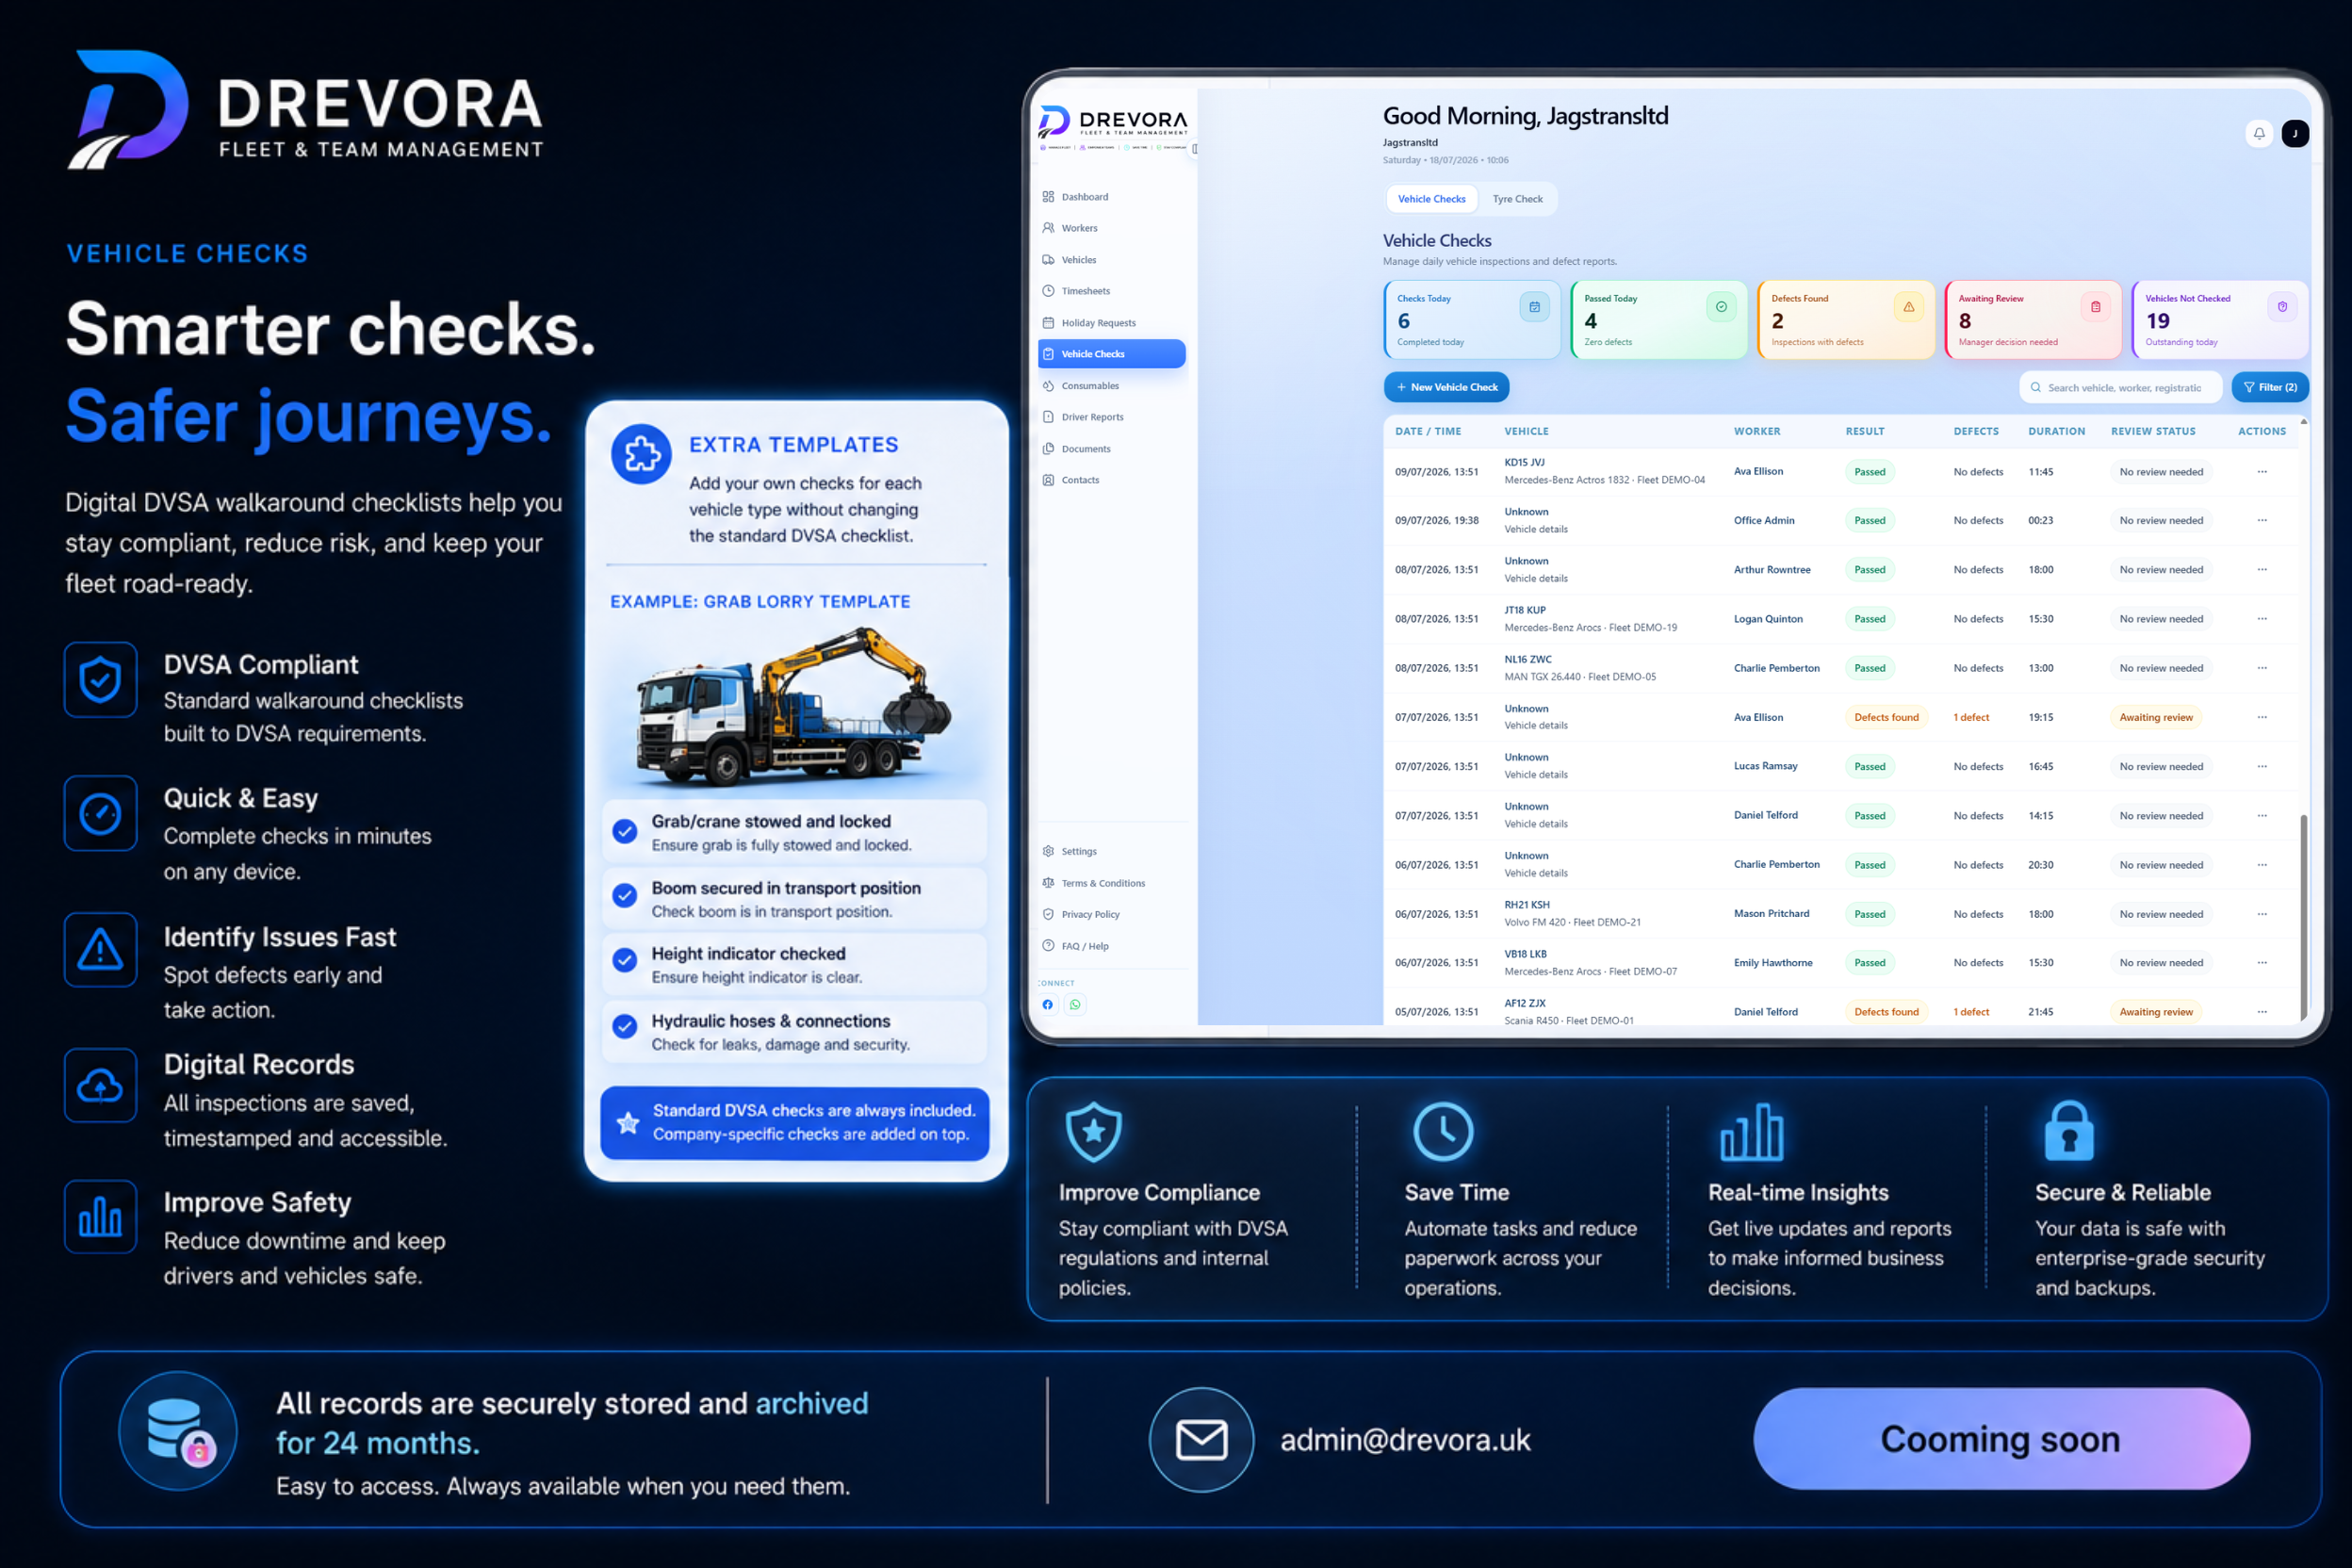This screenshot has width=2352, height=1568.
Task: Toggle Hydraulic hoses & connections check
Action: point(625,1027)
